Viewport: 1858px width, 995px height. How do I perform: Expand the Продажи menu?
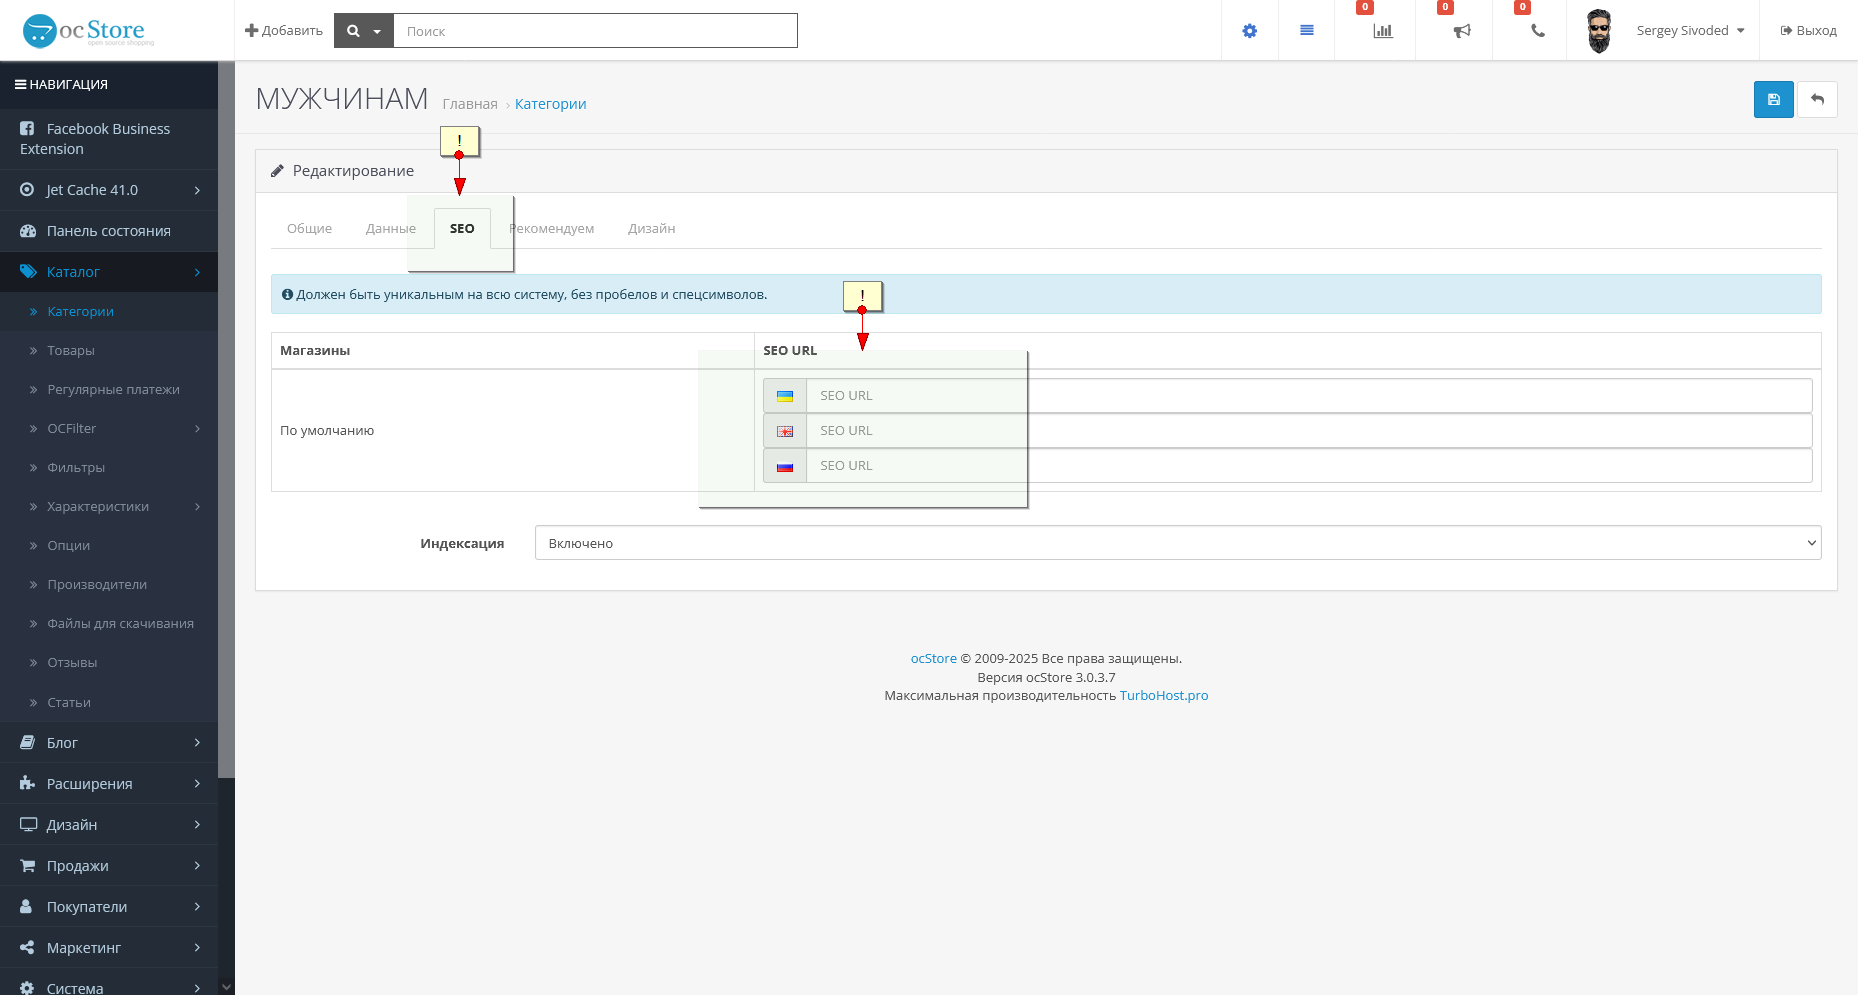[109, 866]
